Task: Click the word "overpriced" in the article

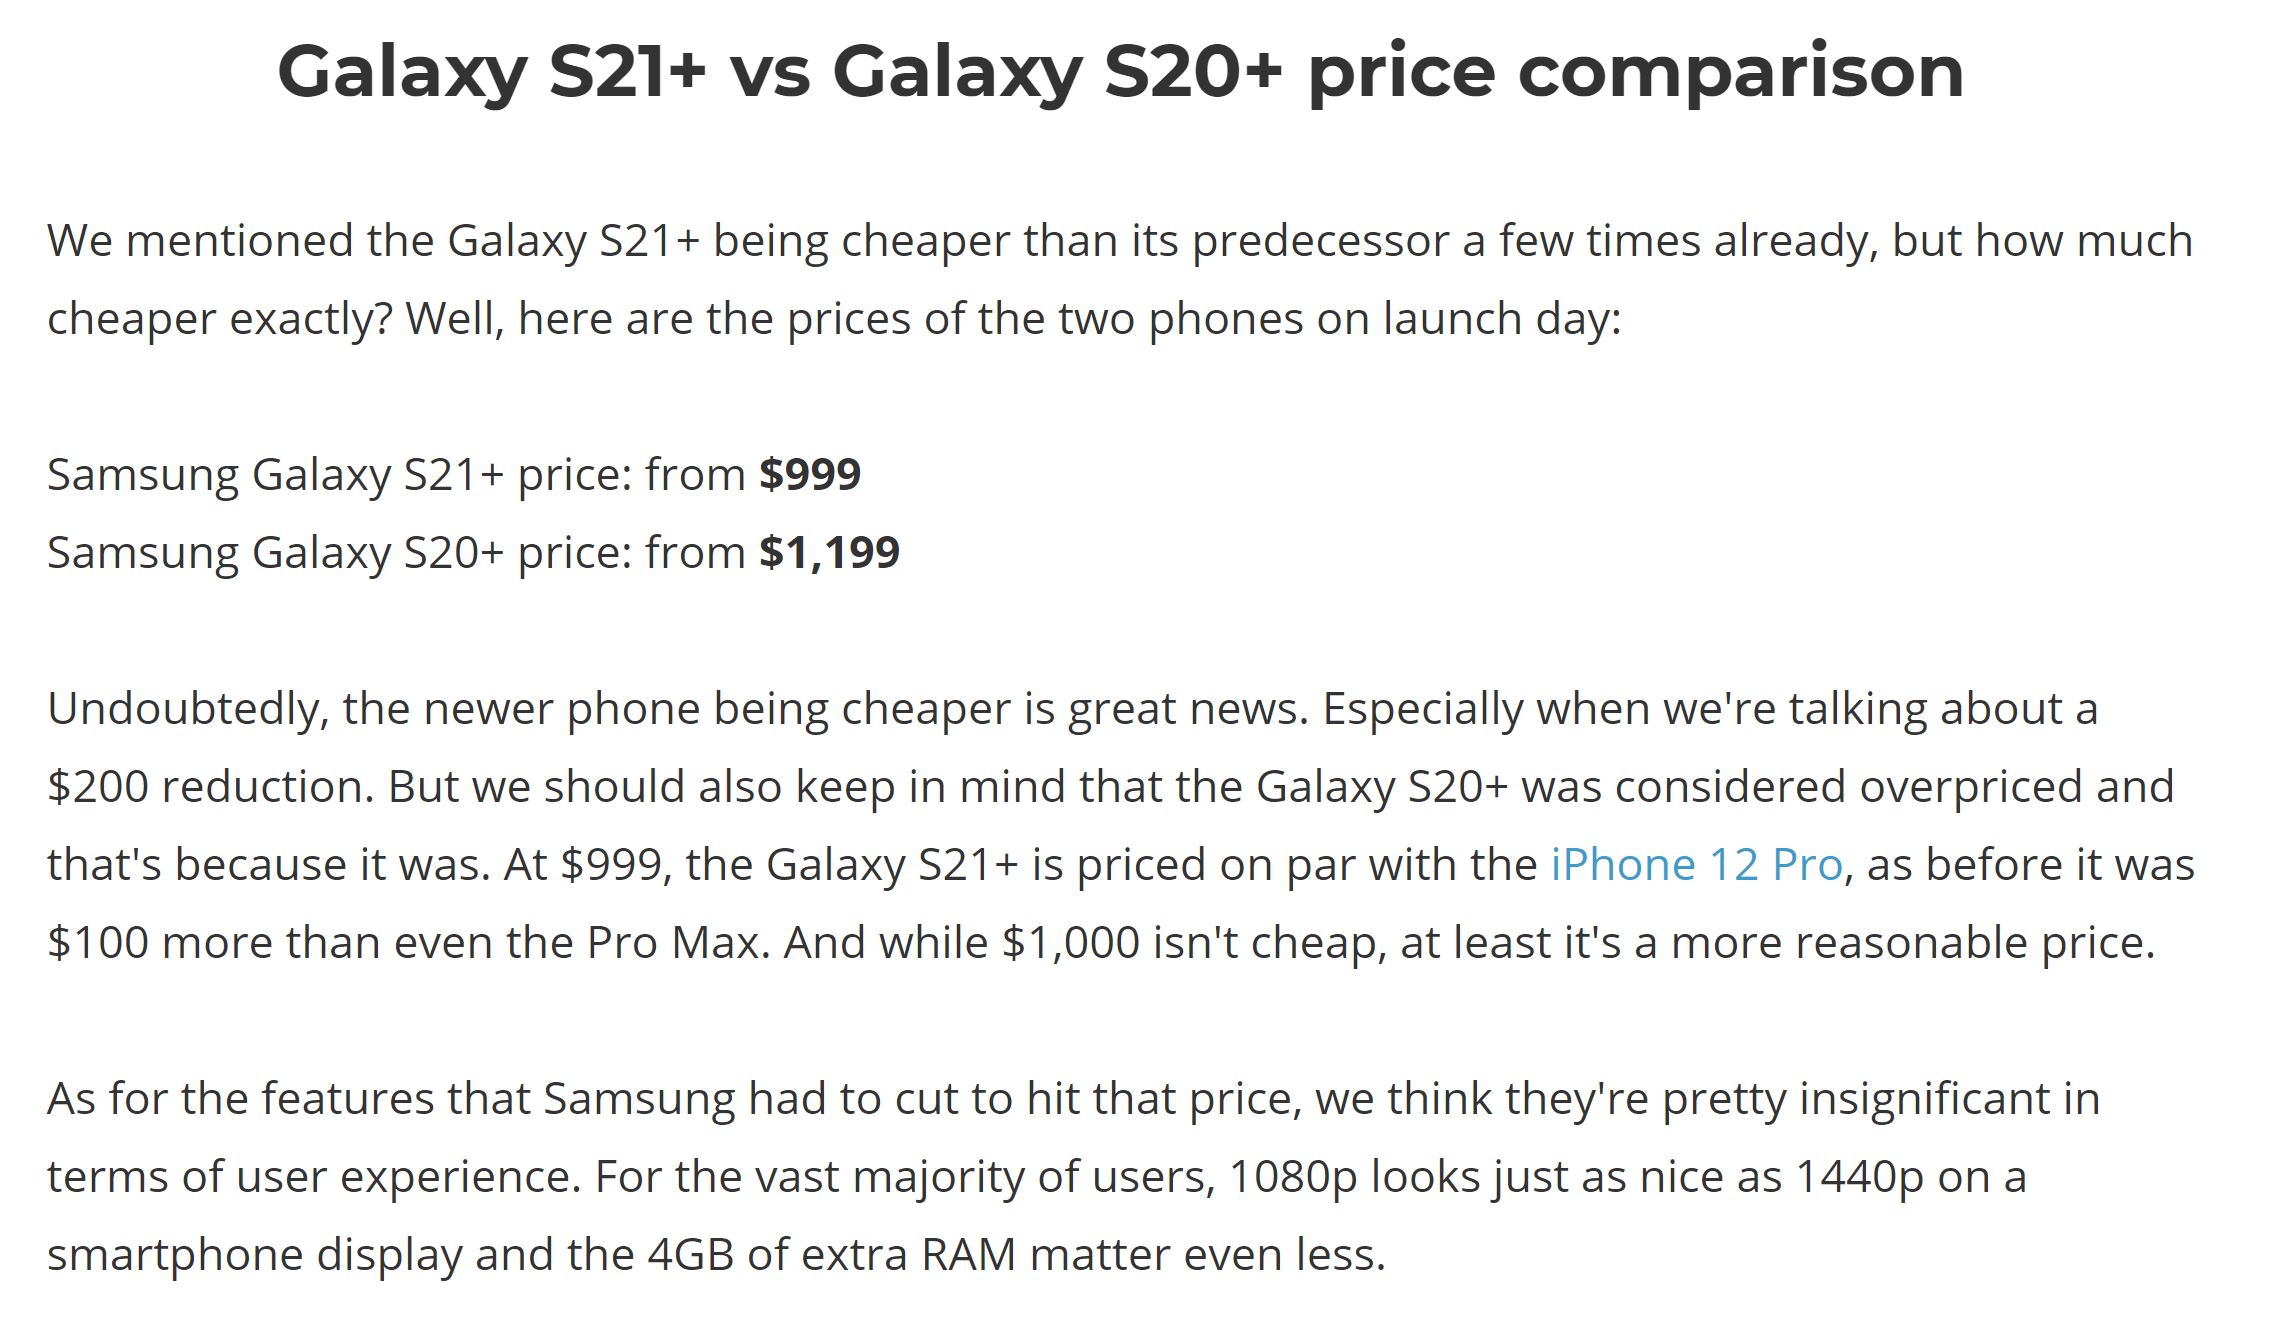Action: [1965, 787]
